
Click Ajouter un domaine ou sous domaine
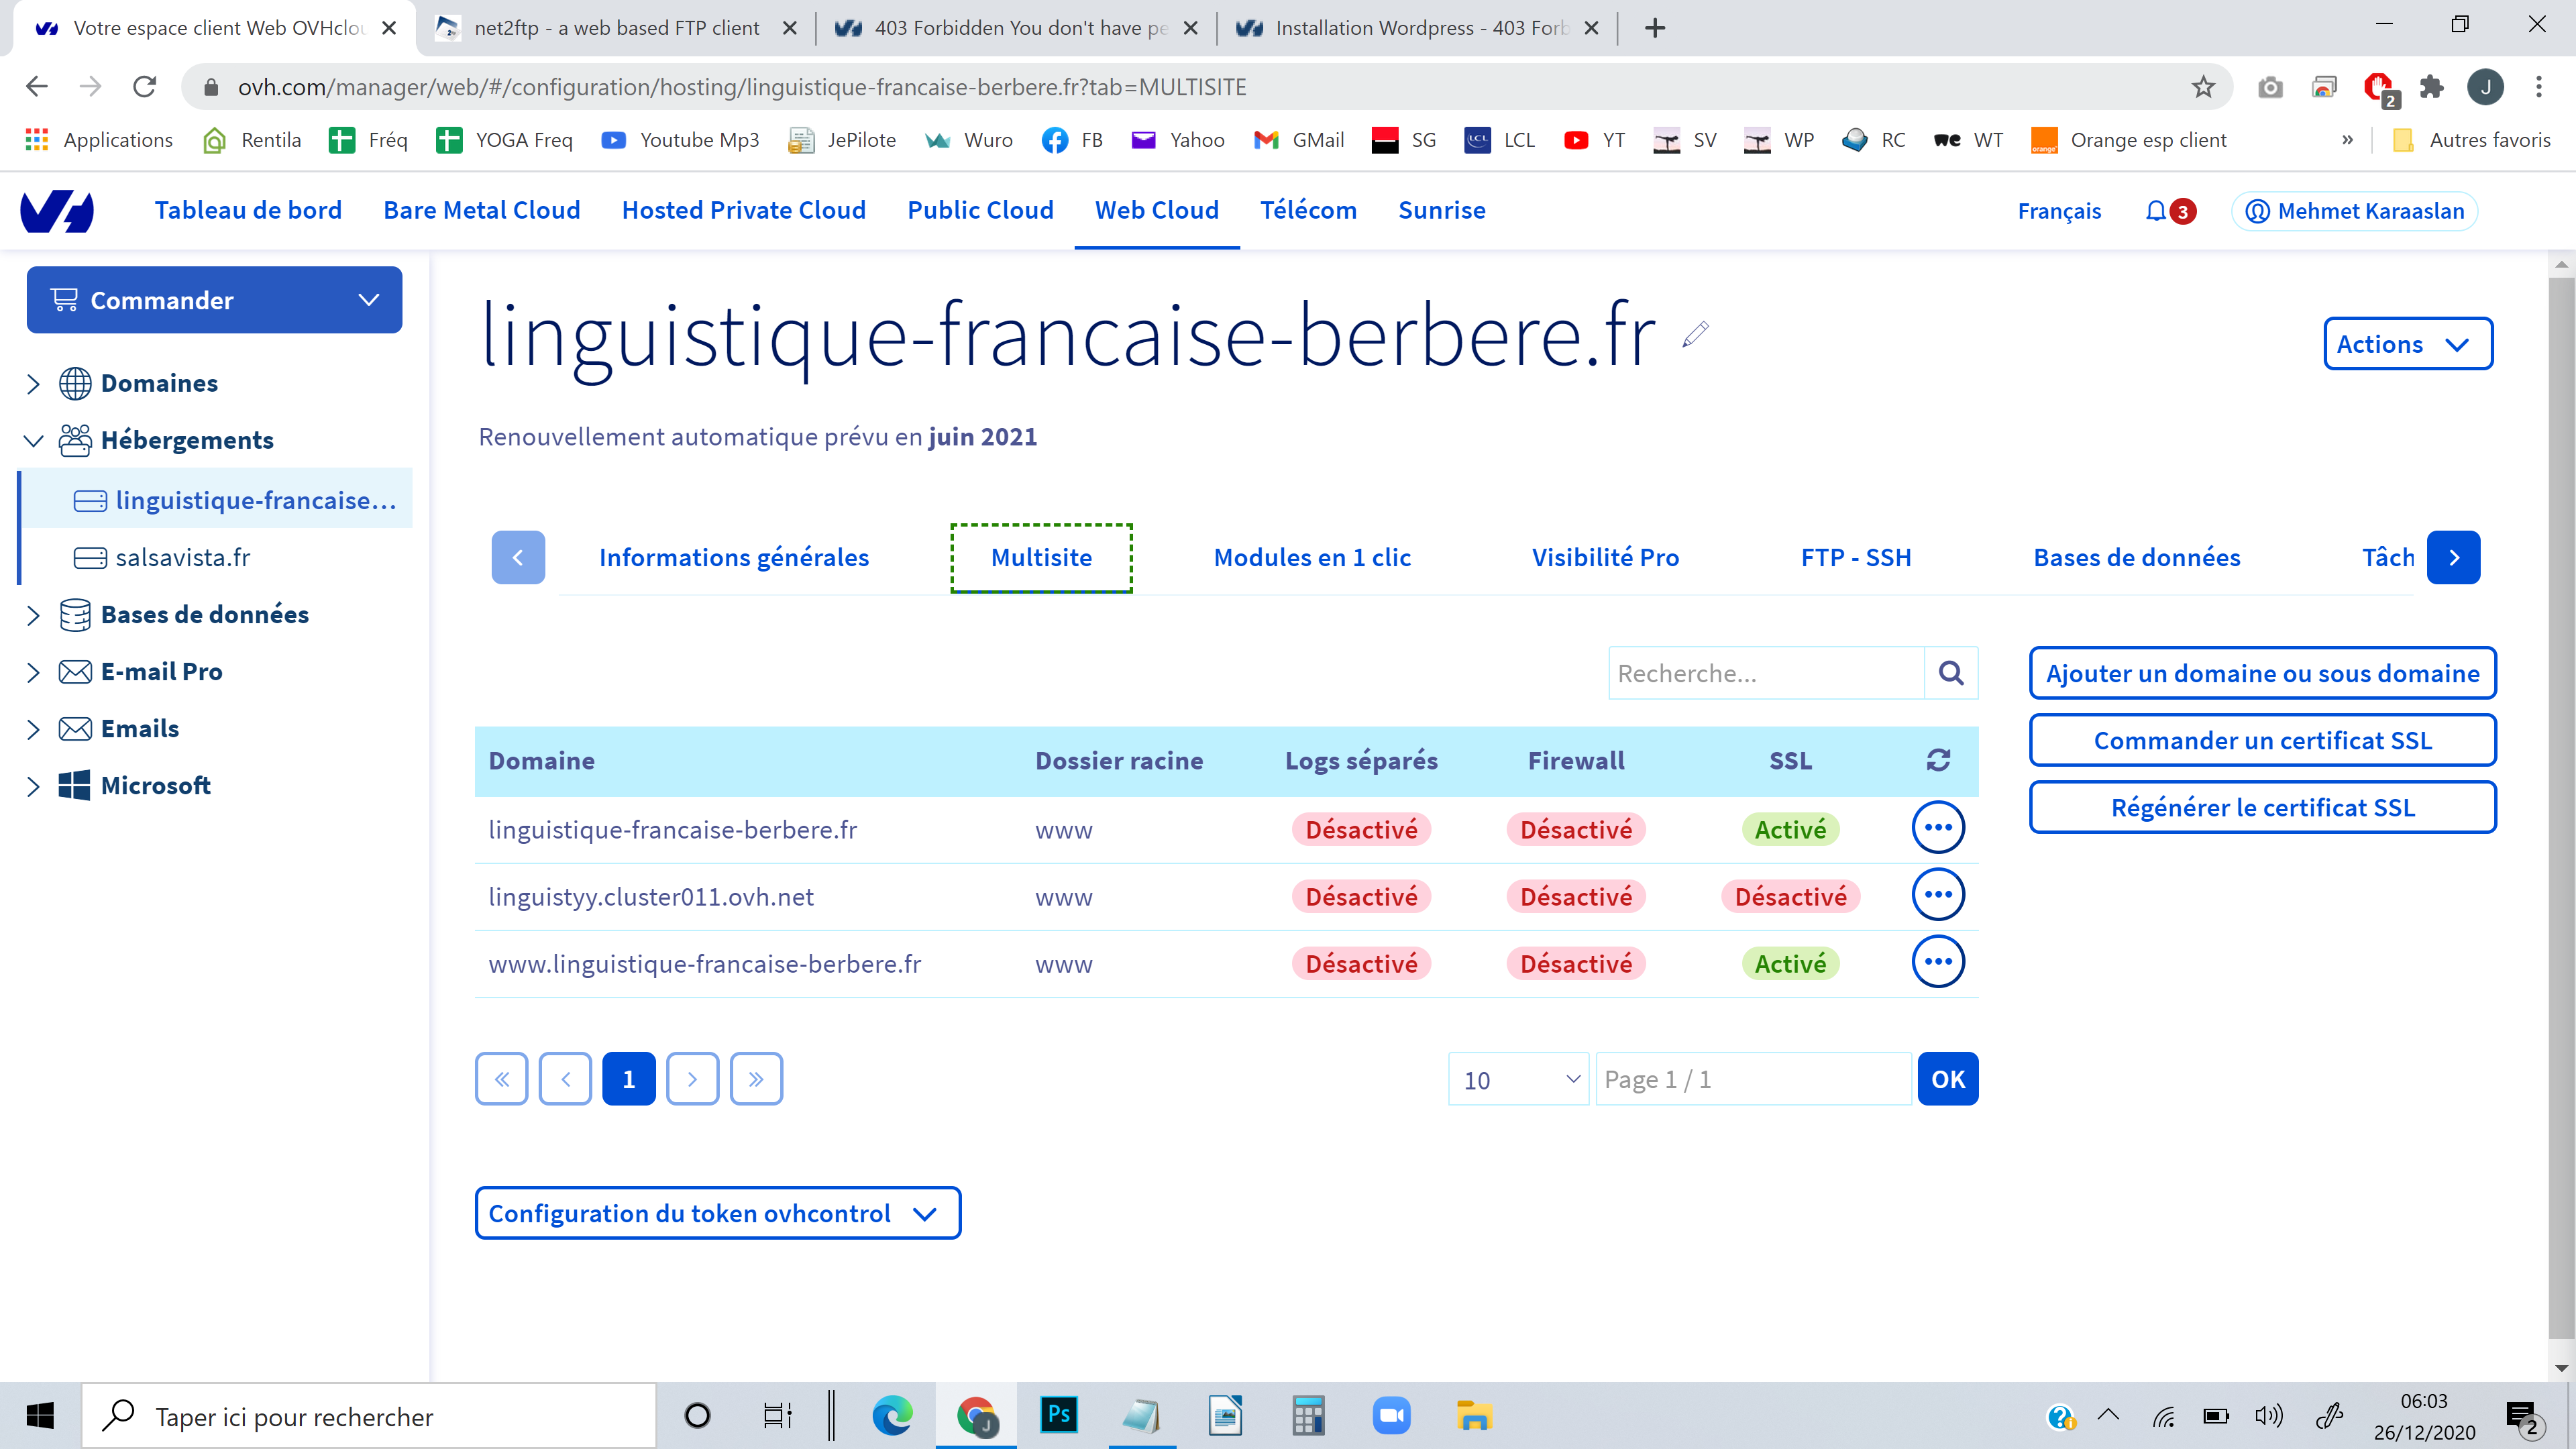tap(2262, 674)
